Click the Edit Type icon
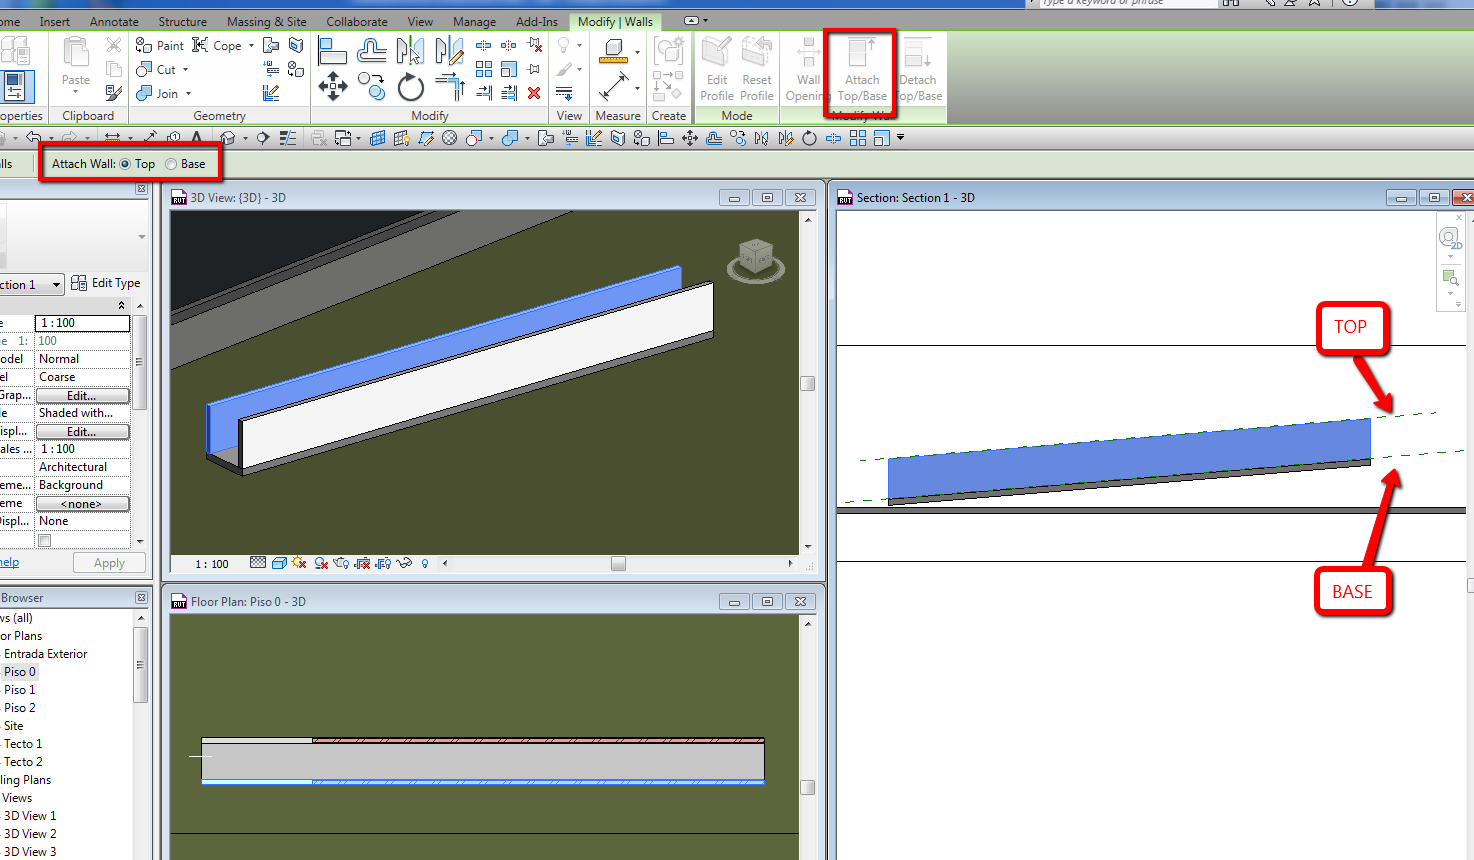1474x860 pixels. pos(79,283)
